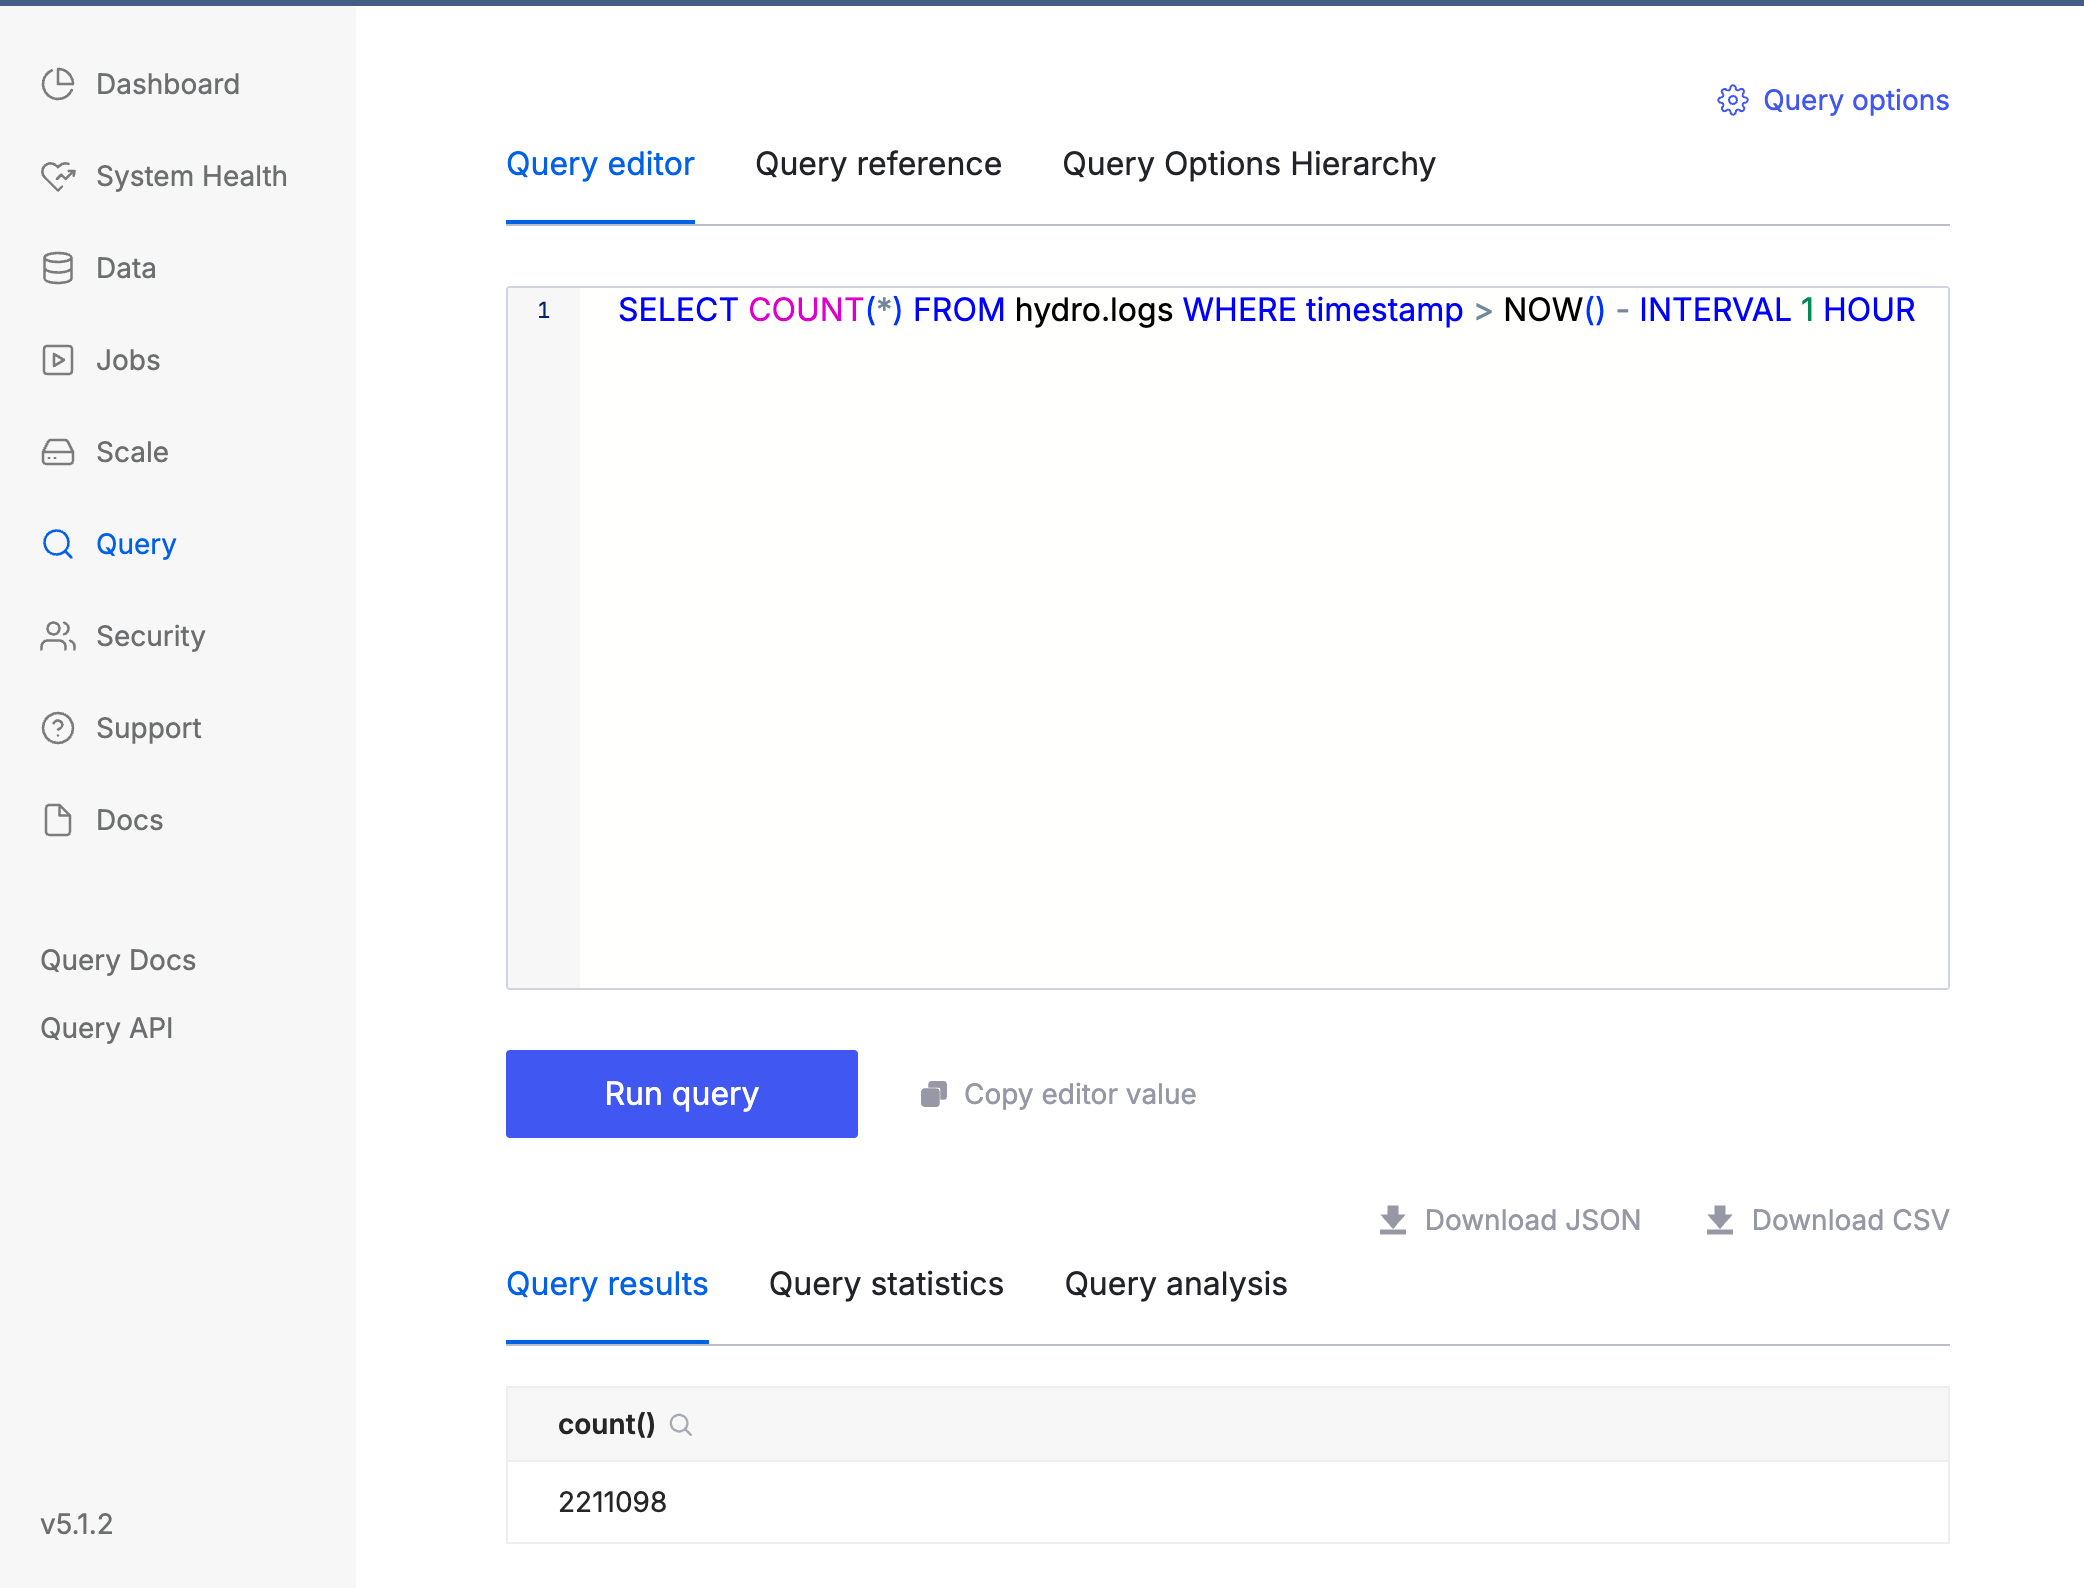Click inside the SQL editor on line 1
2084x1588 pixels.
[x=1200, y=311]
